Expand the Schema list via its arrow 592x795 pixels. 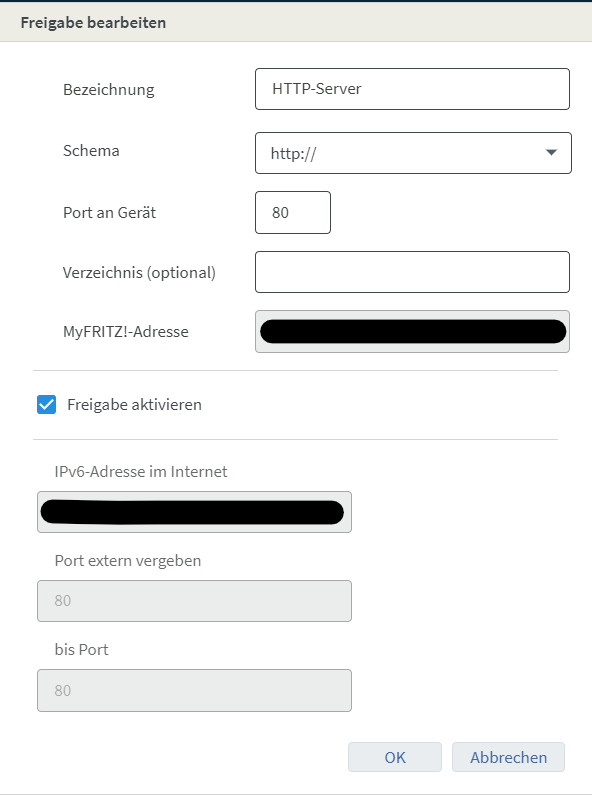[551, 153]
